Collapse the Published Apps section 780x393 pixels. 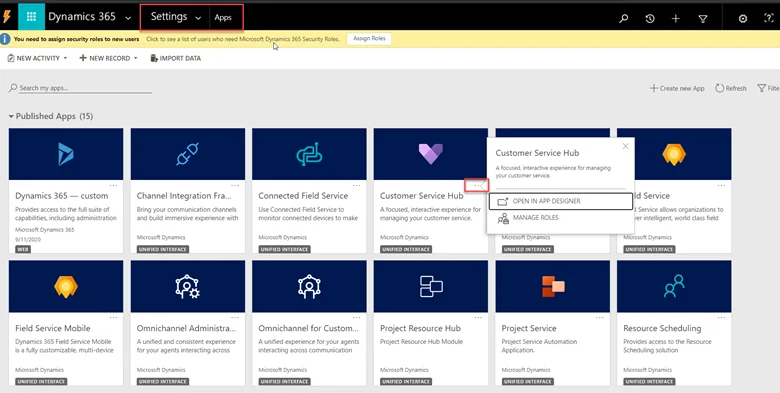coord(11,116)
